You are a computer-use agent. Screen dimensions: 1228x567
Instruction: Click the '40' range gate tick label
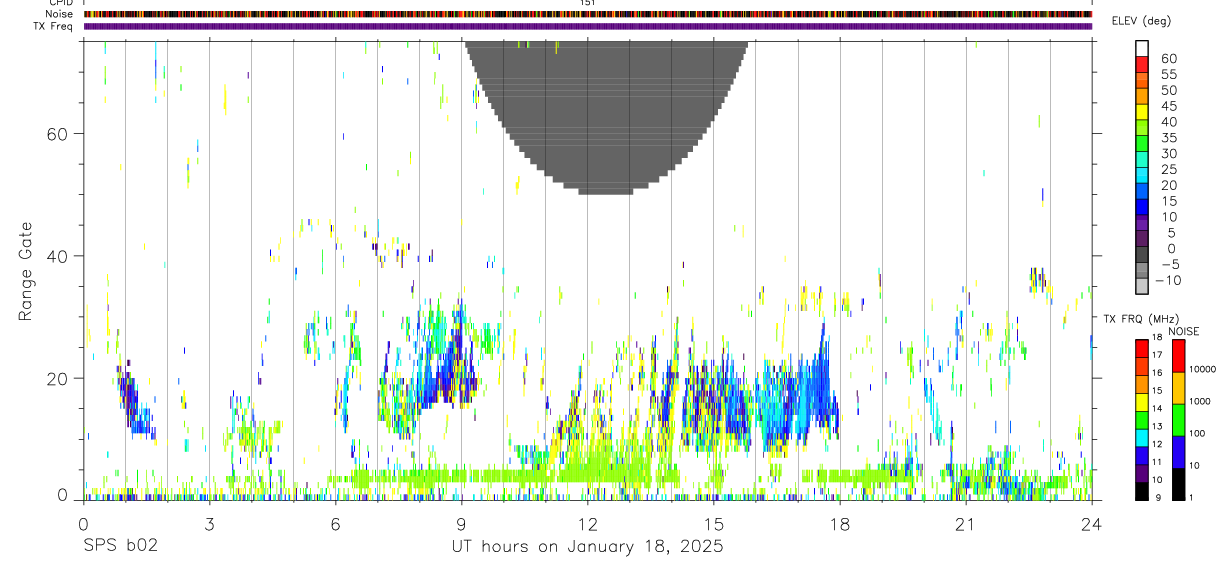point(57,256)
